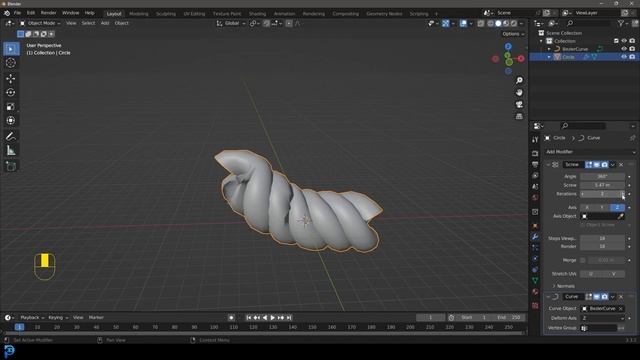Select the Z axis for Screw
640x360 pixels.
click(617, 207)
